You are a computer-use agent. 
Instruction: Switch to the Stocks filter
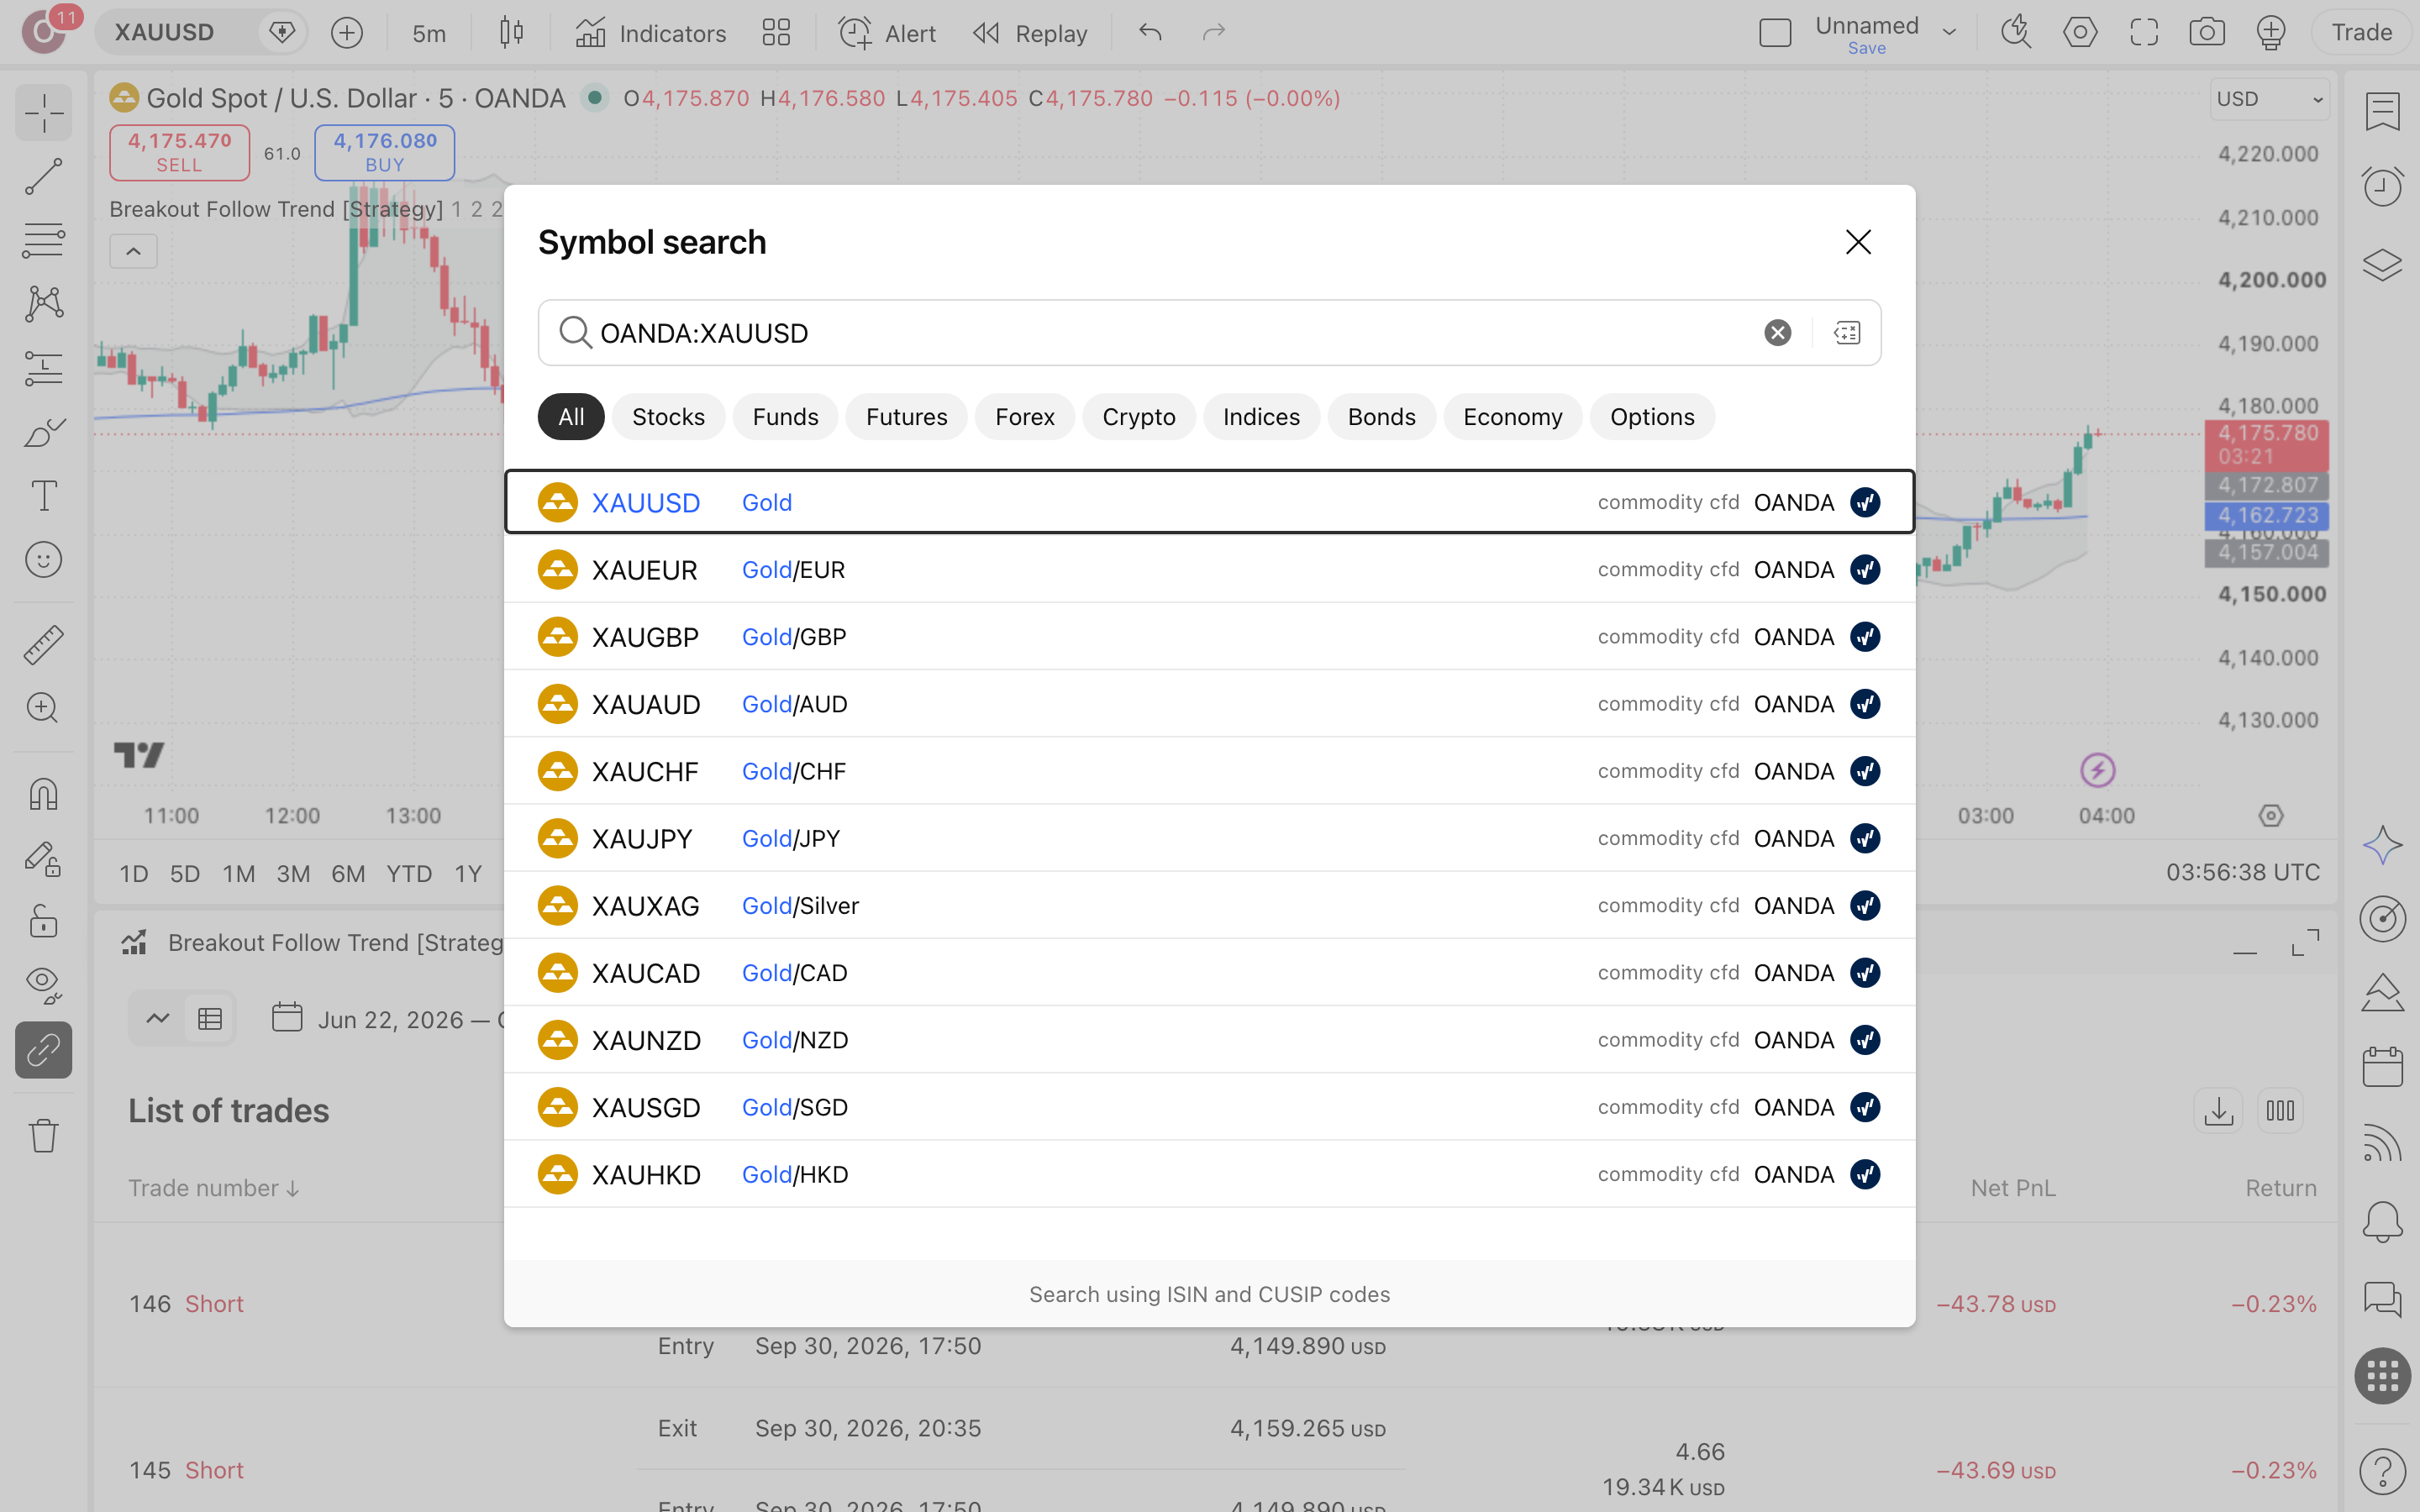(x=668, y=417)
